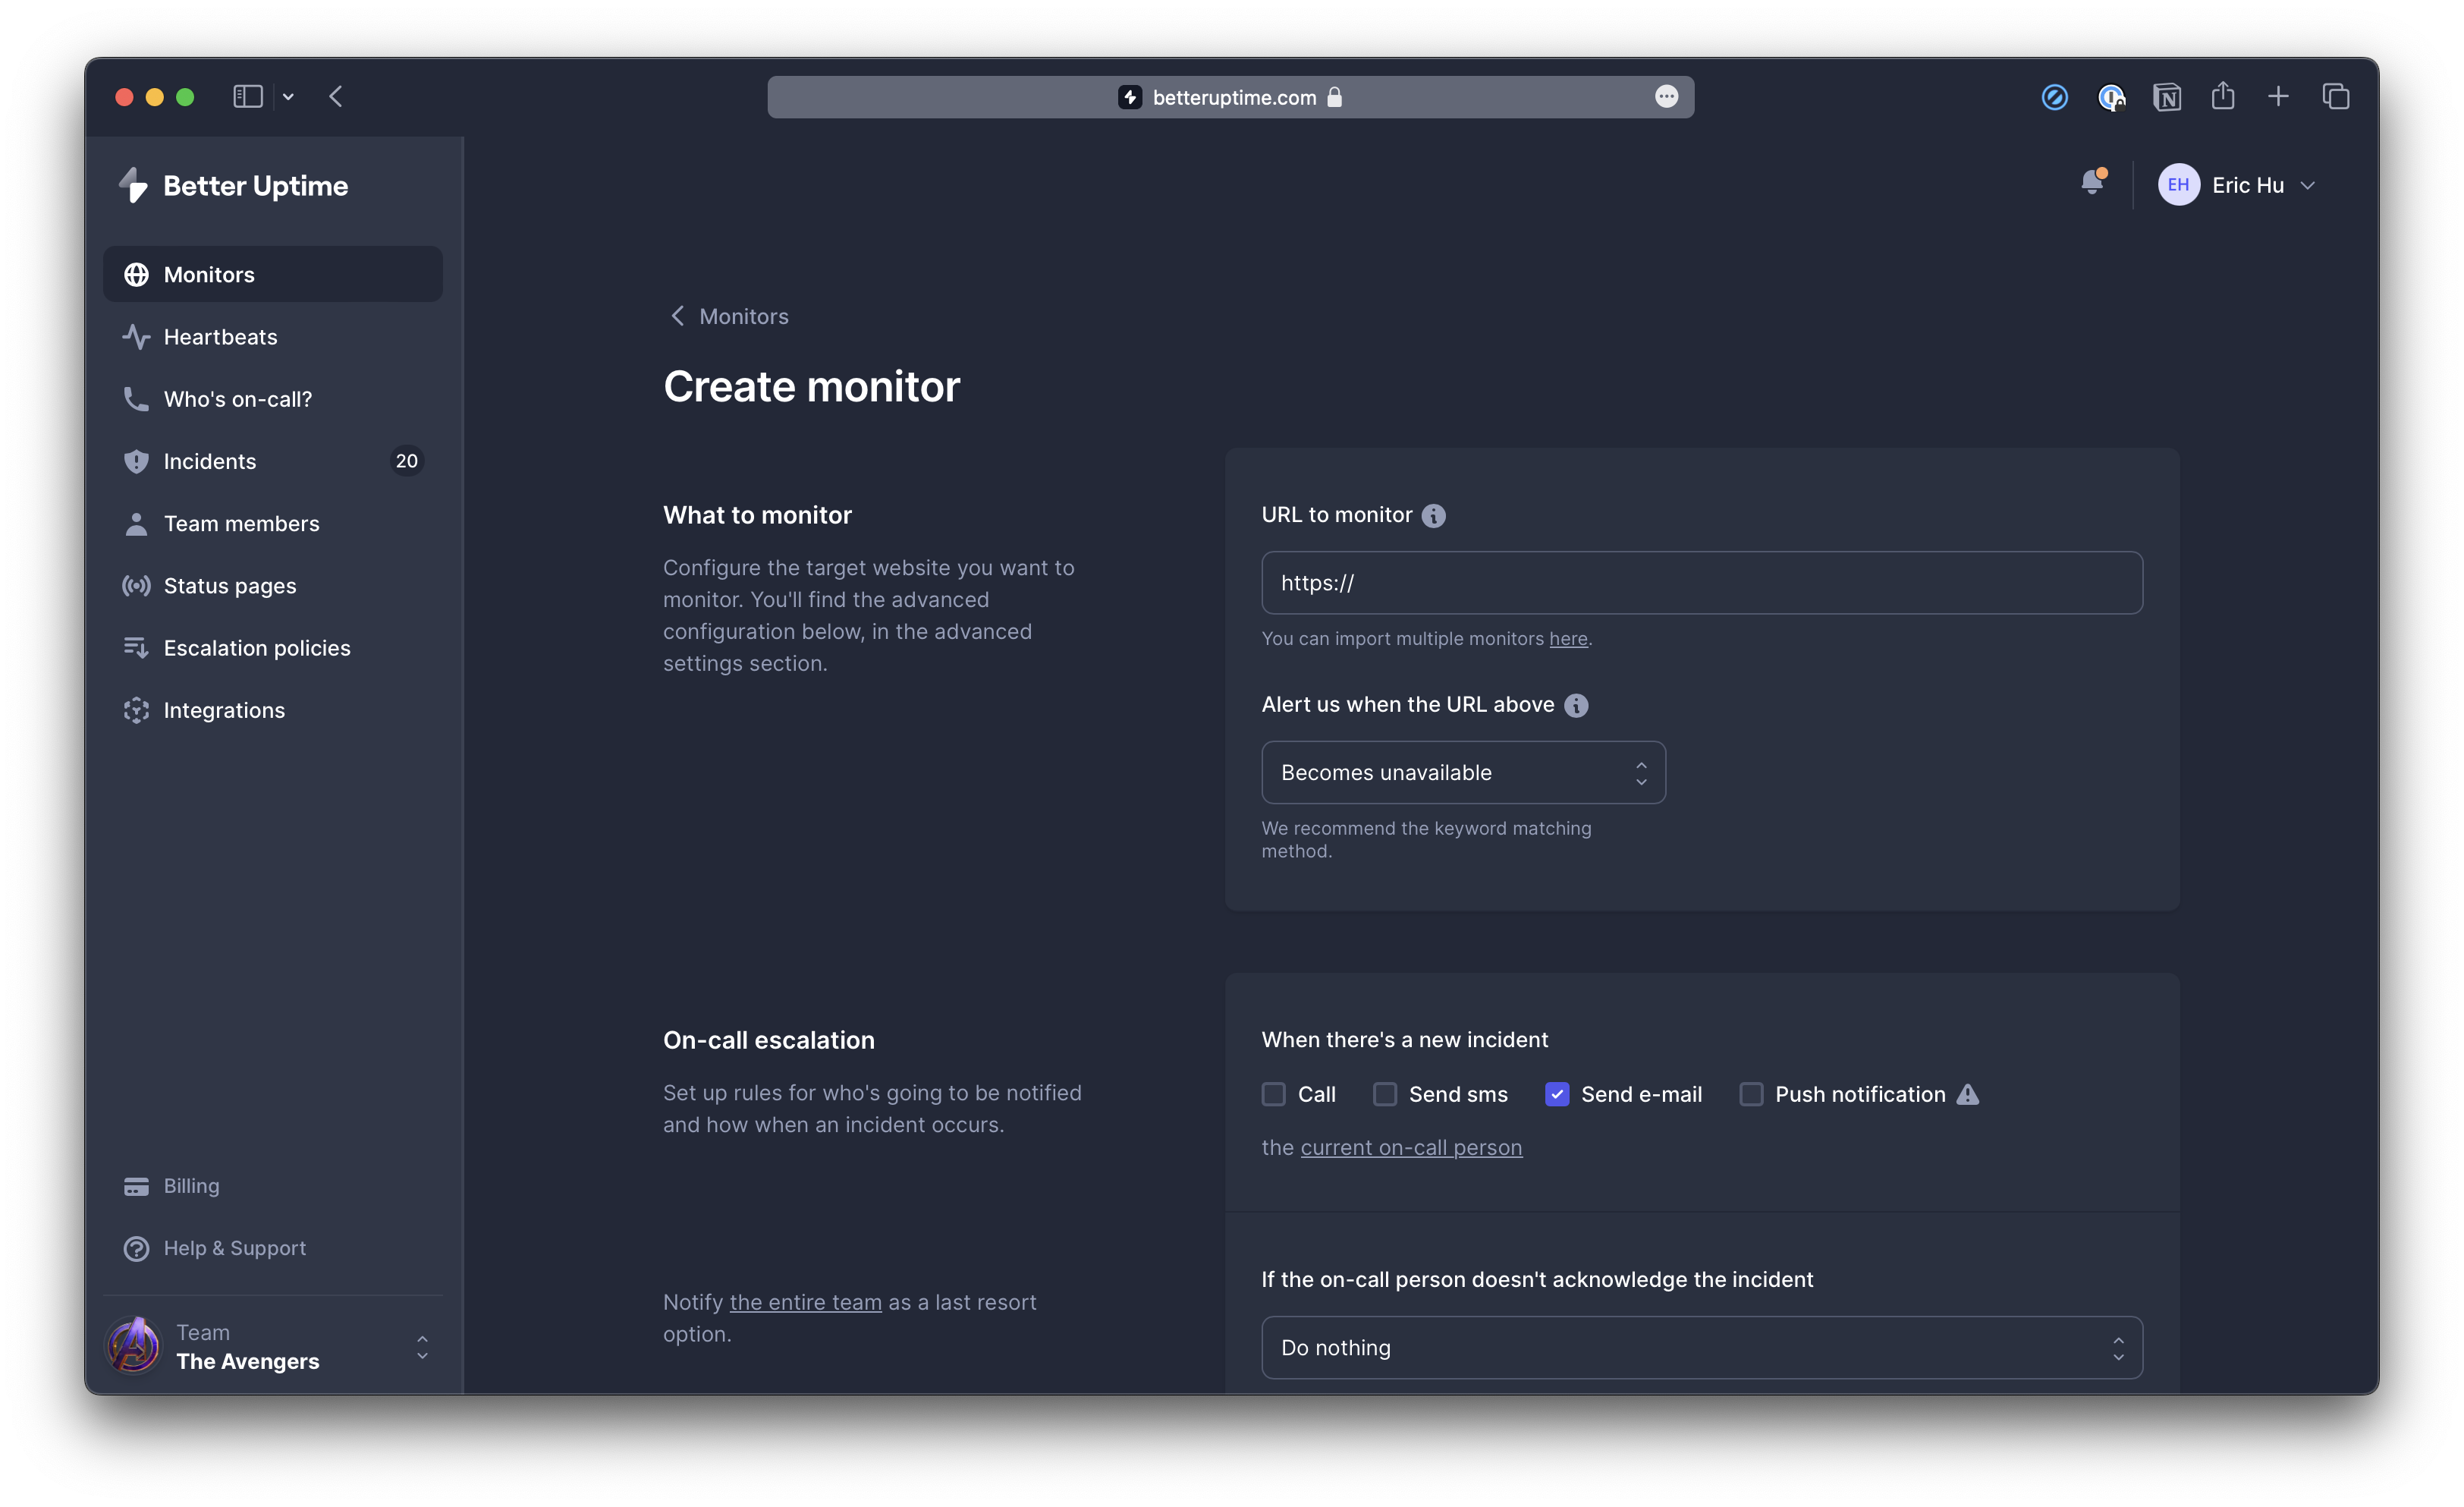Uncheck the Send e-mail checkbox

tap(1557, 1095)
